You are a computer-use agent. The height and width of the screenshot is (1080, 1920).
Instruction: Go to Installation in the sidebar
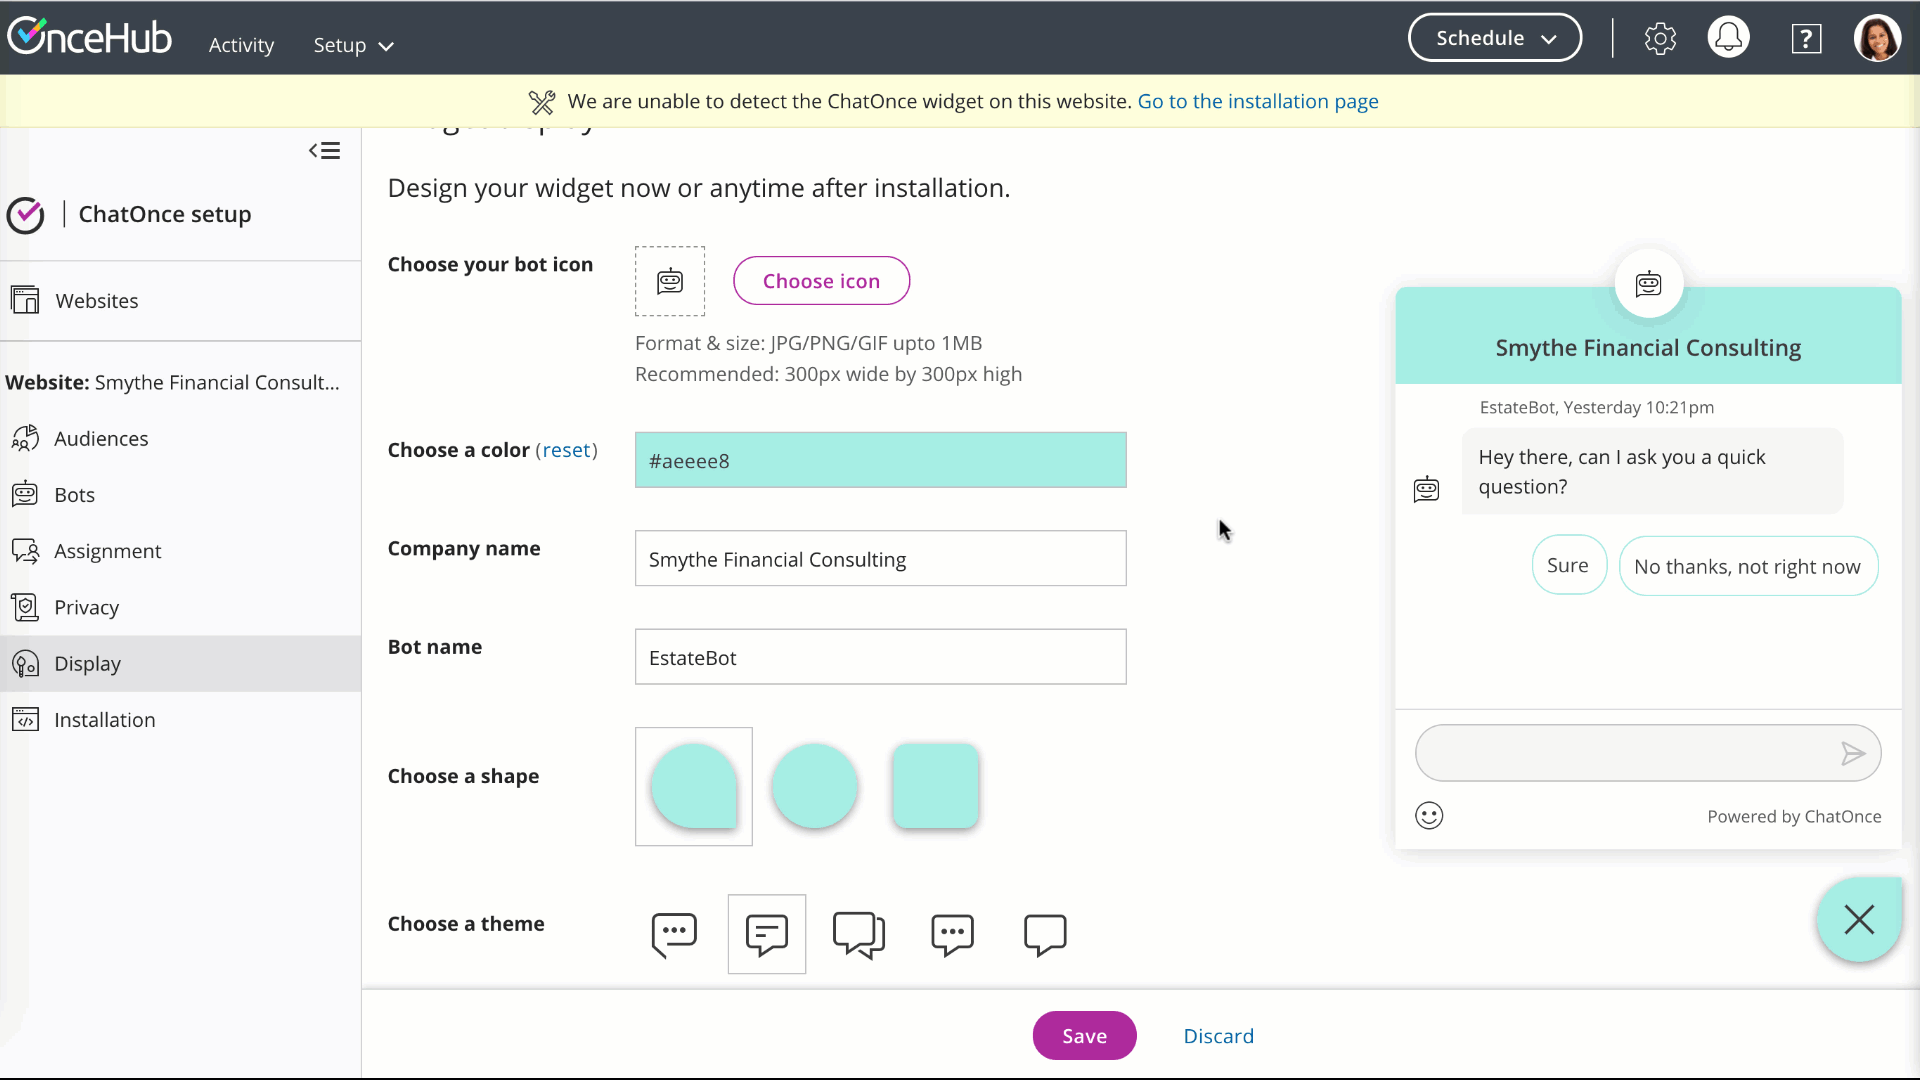click(104, 720)
